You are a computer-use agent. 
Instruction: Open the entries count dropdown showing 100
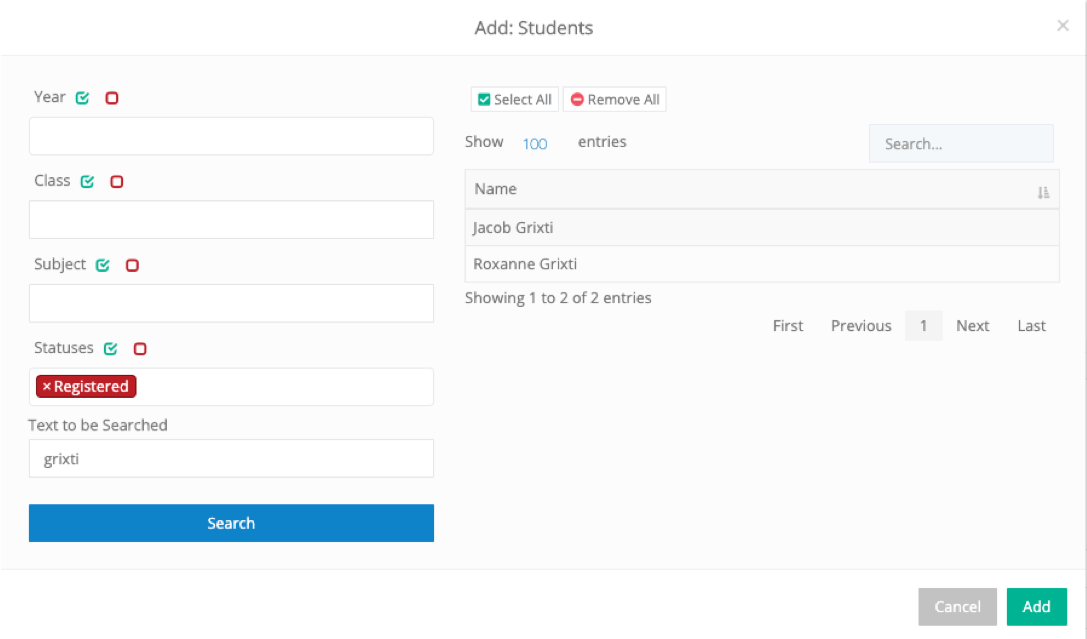pos(536,142)
